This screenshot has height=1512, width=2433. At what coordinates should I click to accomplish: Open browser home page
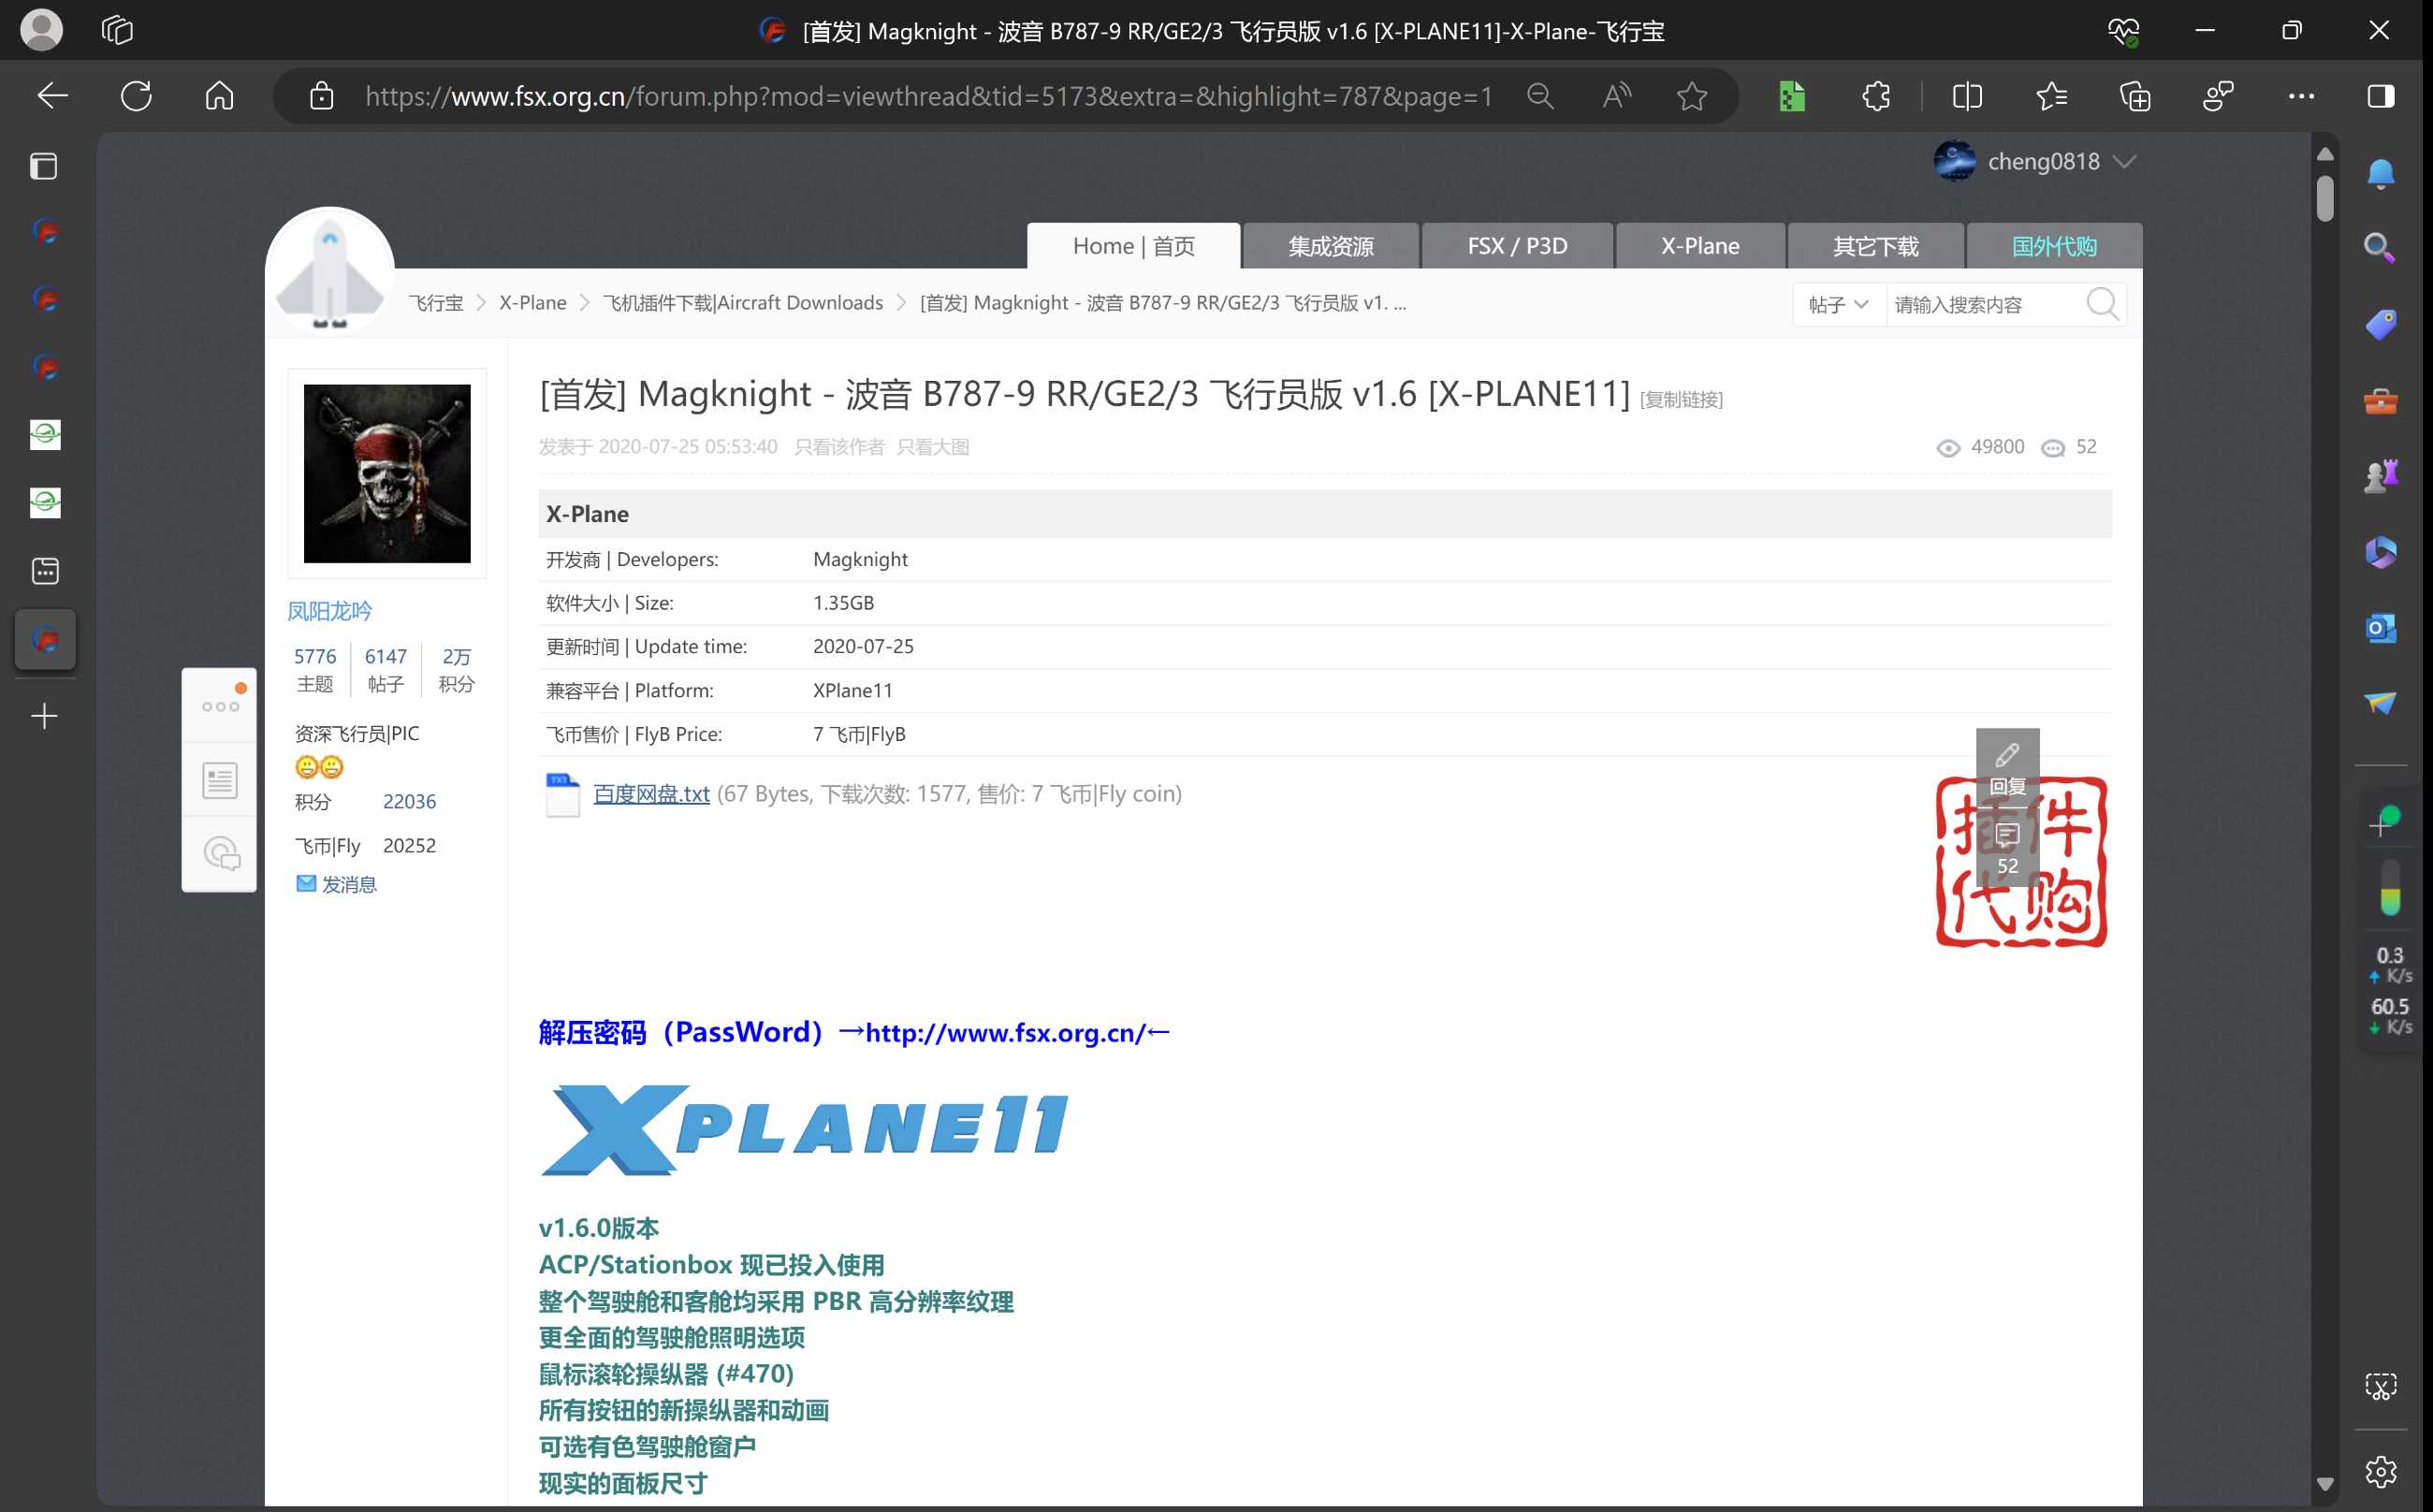(x=219, y=96)
